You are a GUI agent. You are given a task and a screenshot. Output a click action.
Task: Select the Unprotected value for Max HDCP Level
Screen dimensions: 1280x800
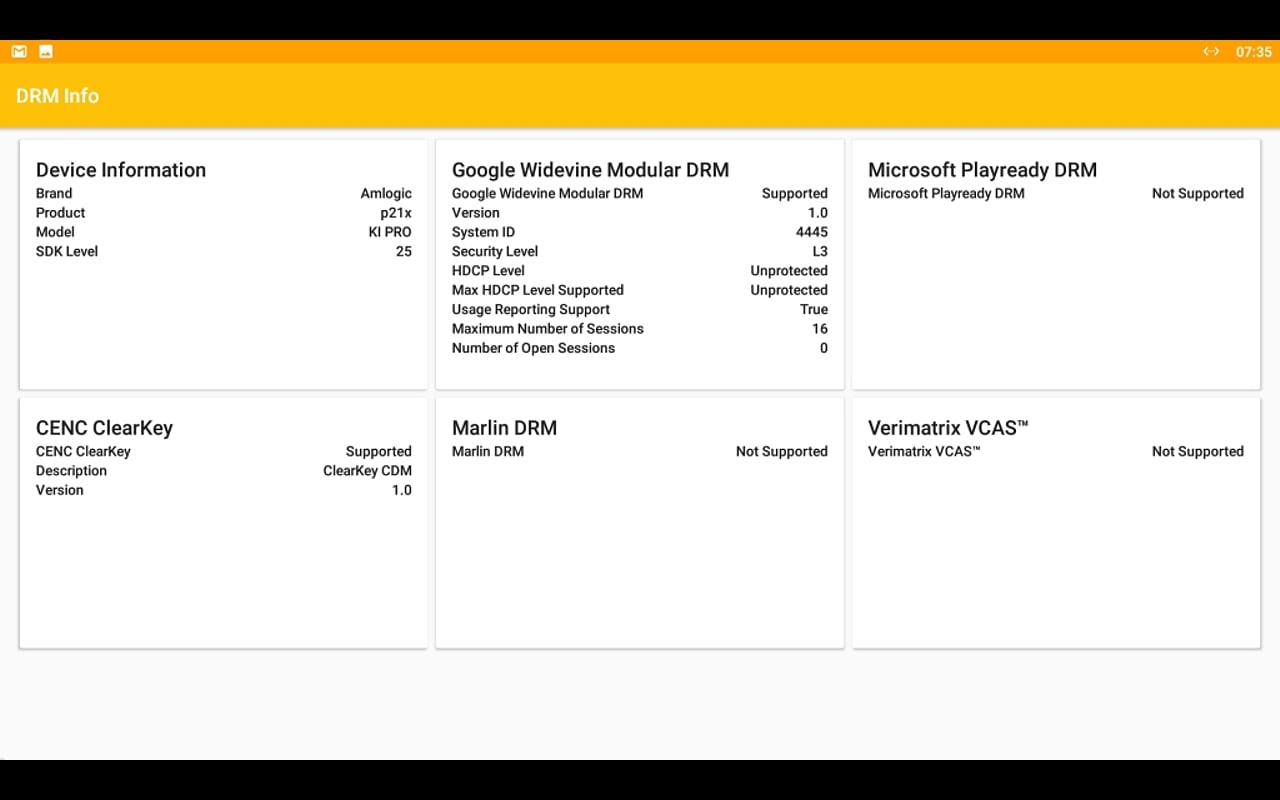[x=789, y=290]
